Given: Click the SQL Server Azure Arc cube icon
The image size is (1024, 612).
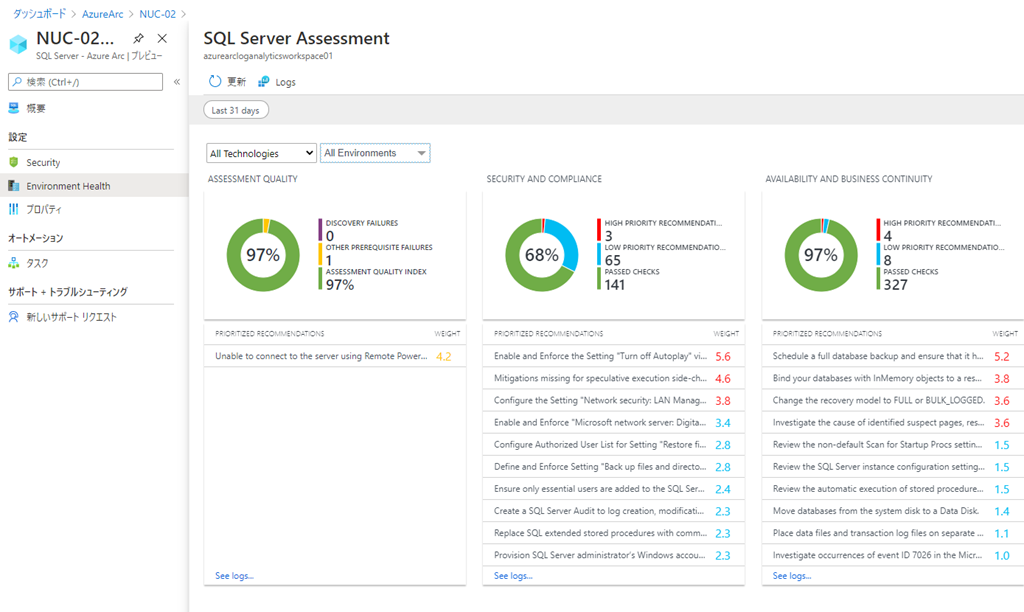Looking at the screenshot, I should click(x=18, y=44).
